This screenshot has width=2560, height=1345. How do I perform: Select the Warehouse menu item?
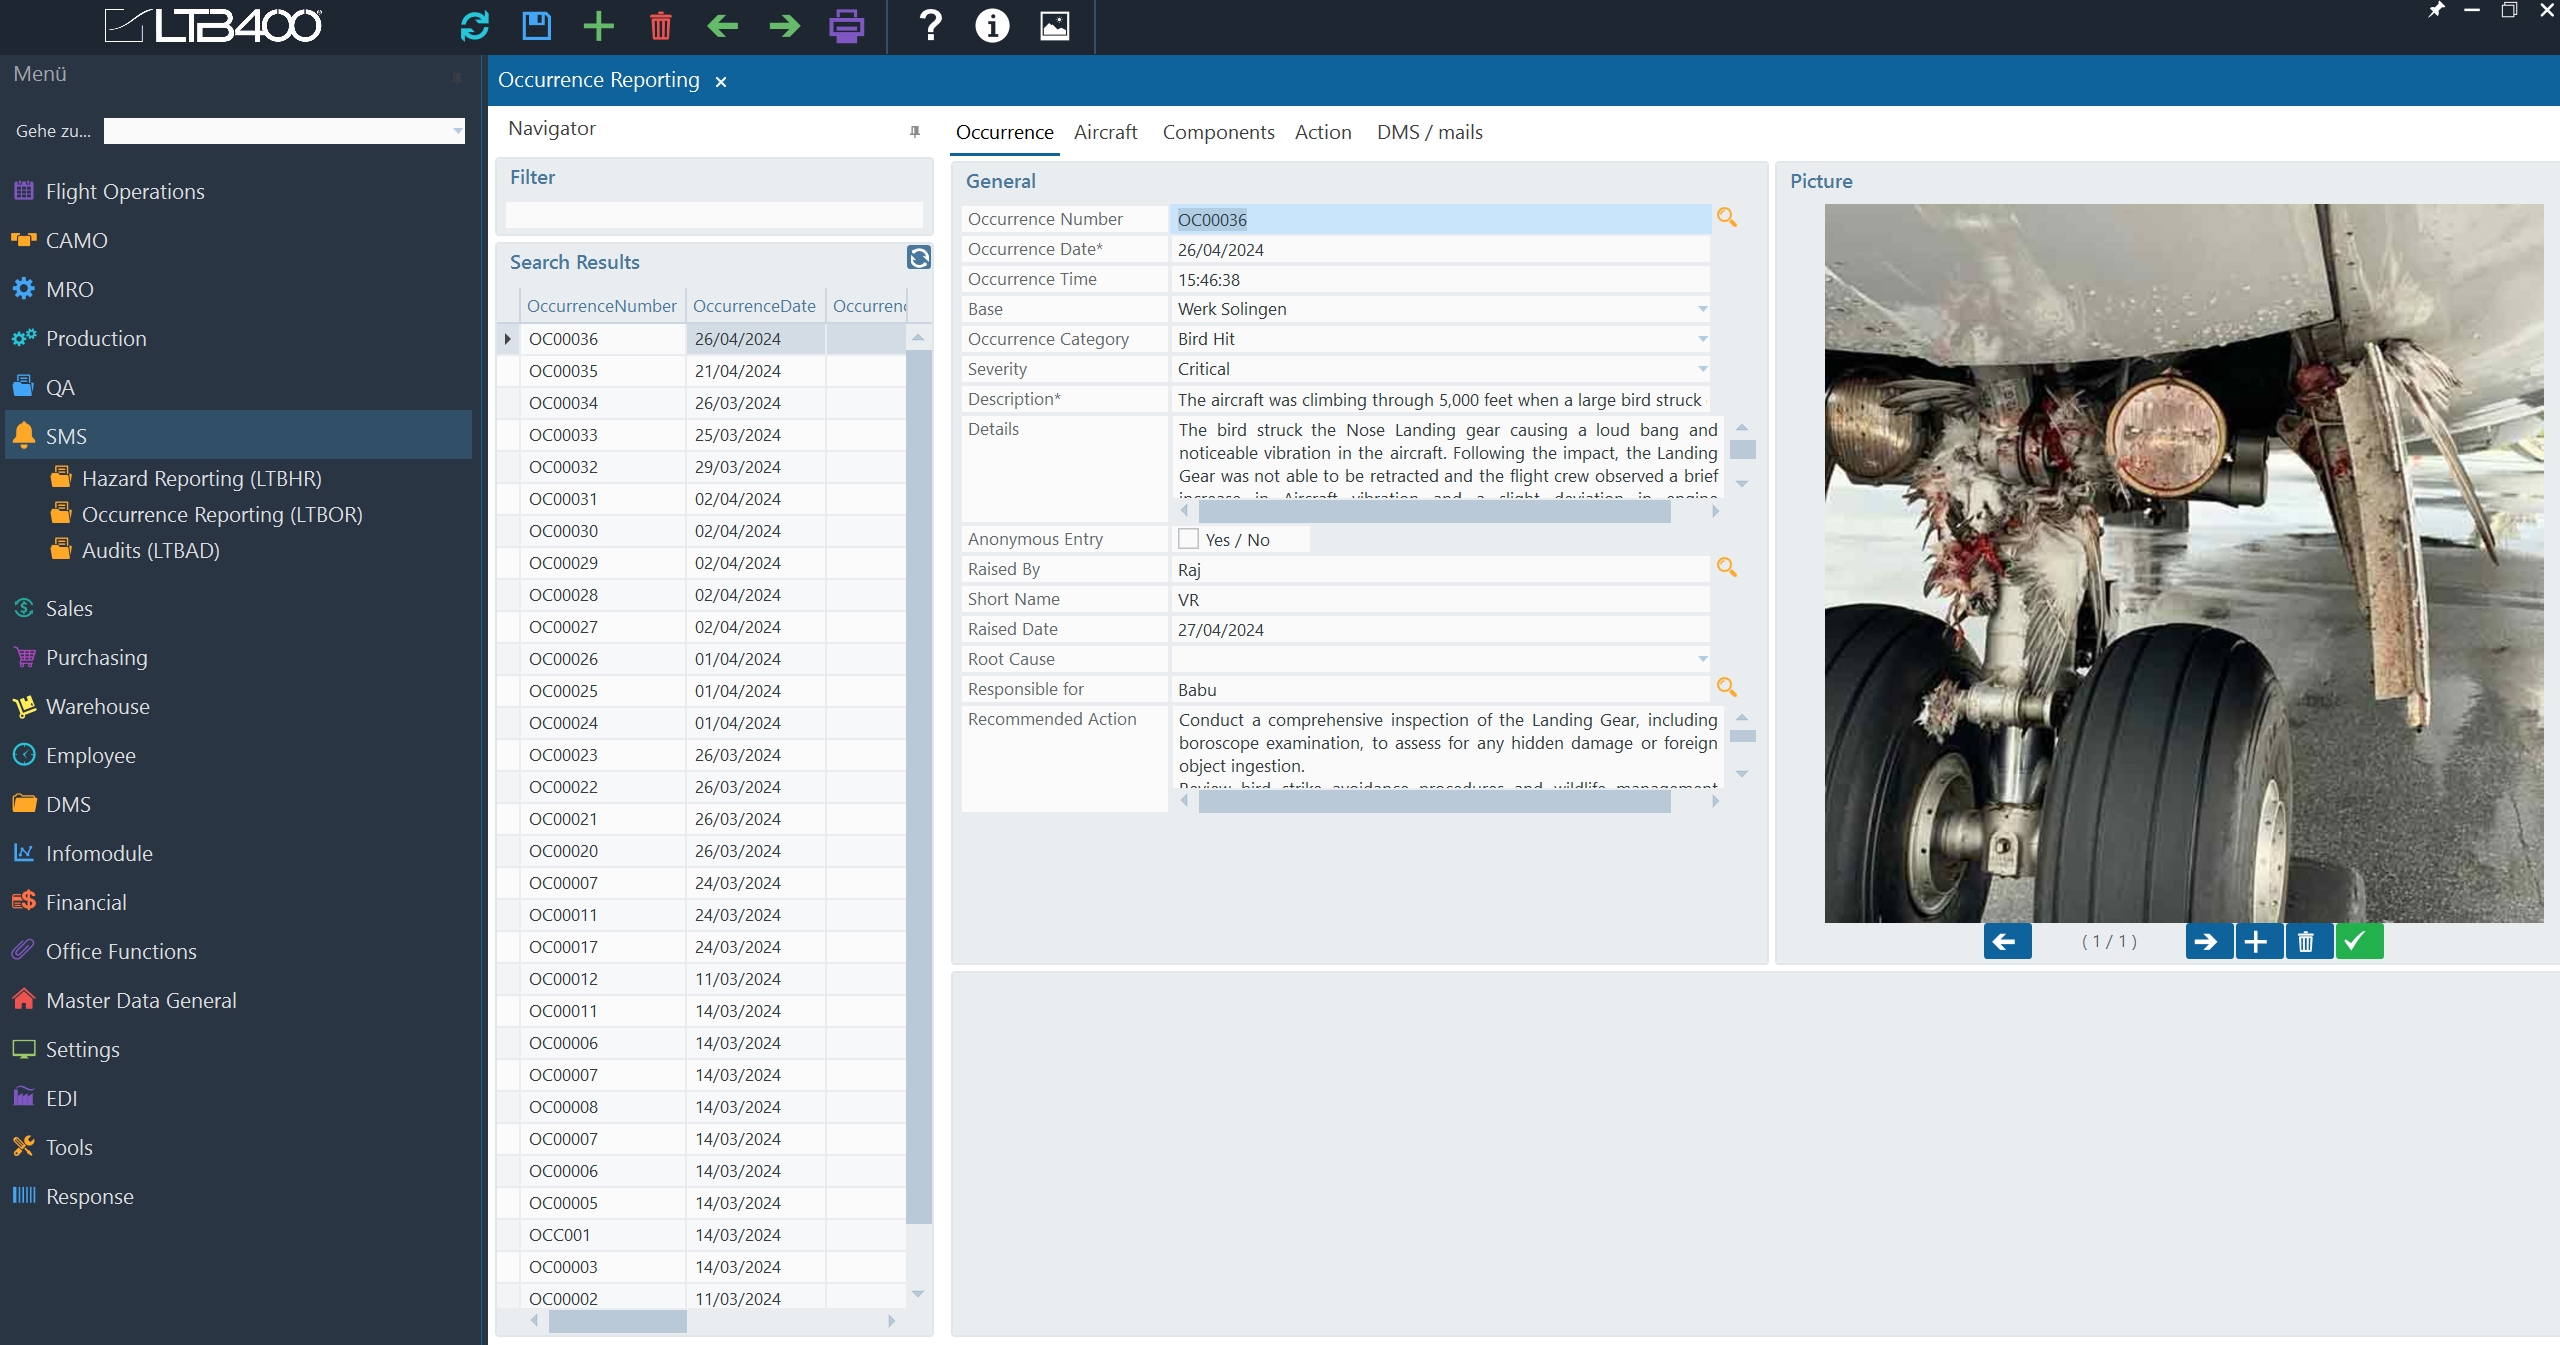pyautogui.click(x=97, y=706)
